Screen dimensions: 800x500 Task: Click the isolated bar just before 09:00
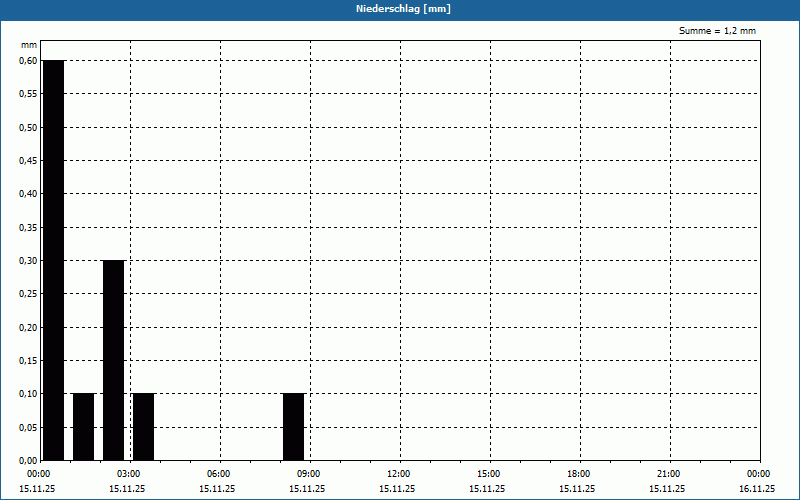pyautogui.click(x=293, y=427)
